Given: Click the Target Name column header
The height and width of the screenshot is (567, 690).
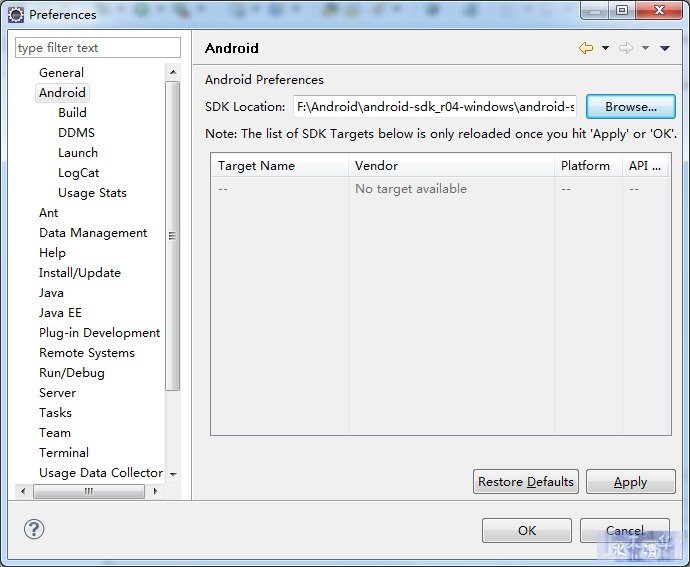Looking at the screenshot, I should (x=279, y=166).
